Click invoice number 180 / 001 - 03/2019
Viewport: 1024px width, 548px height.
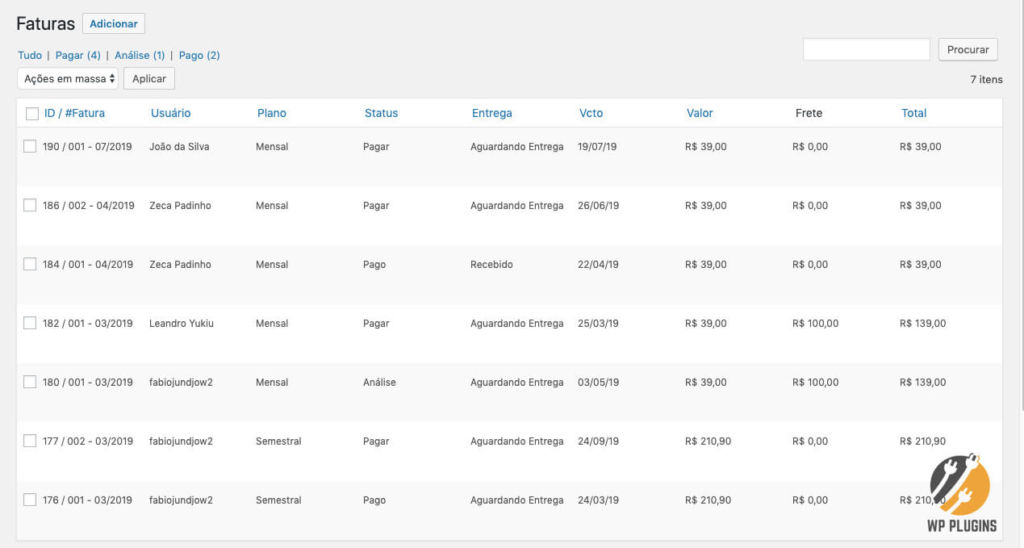tap(88, 382)
